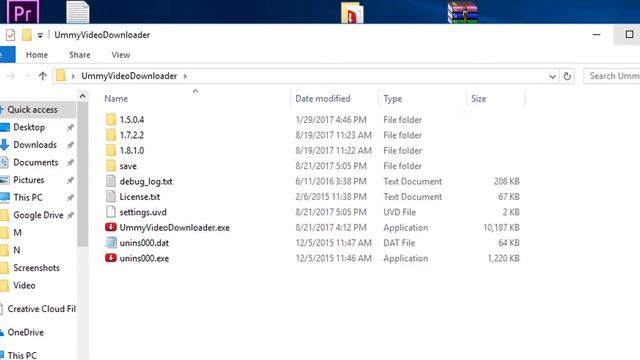Select the DAT File type cell
The width and height of the screenshot is (640, 360).
(x=399, y=243)
